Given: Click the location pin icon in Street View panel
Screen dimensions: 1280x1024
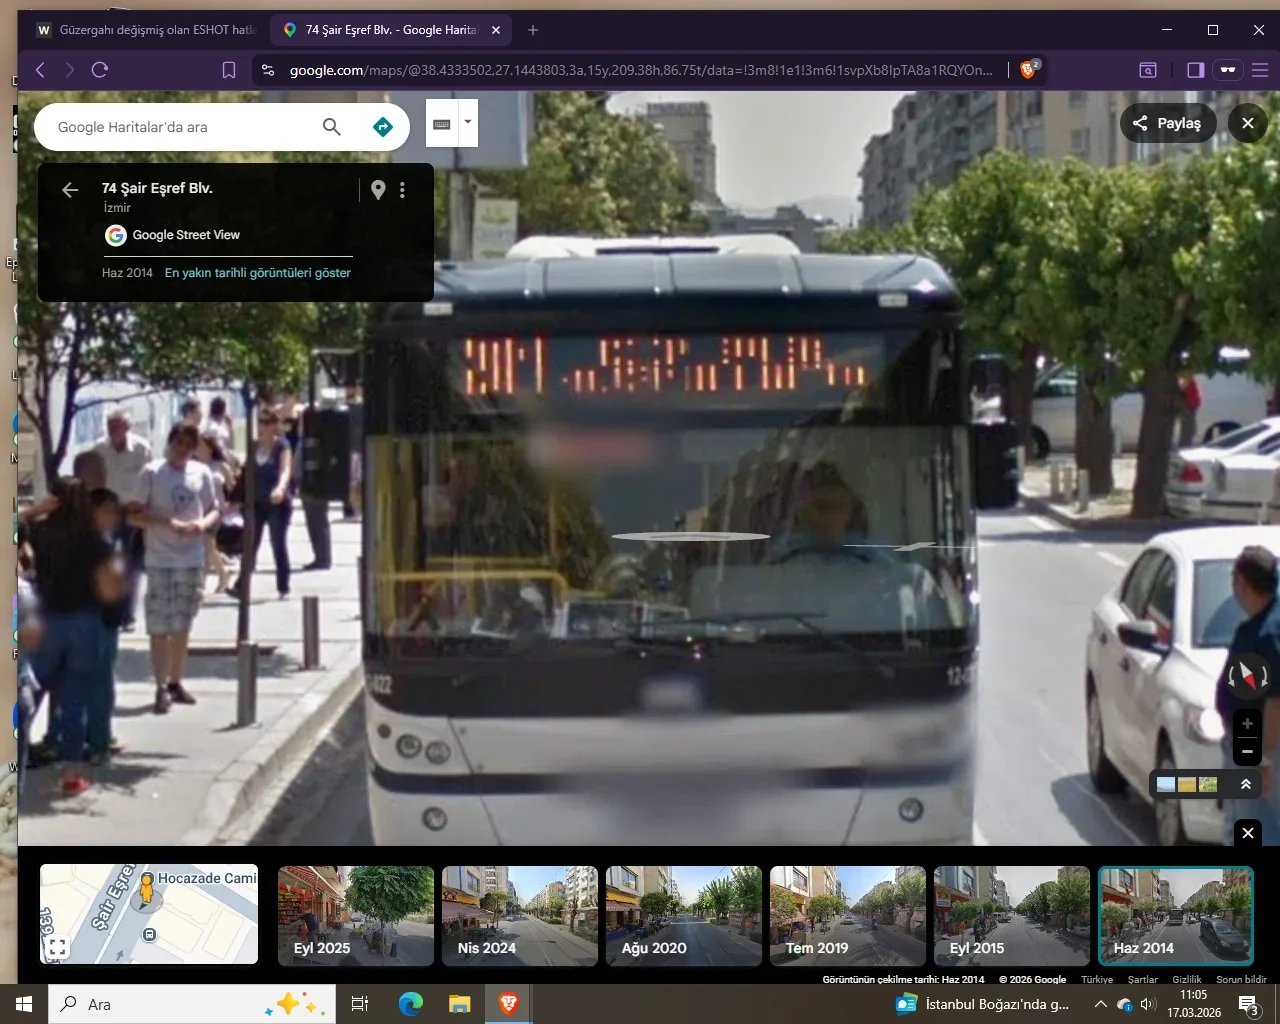Looking at the screenshot, I should 378,190.
